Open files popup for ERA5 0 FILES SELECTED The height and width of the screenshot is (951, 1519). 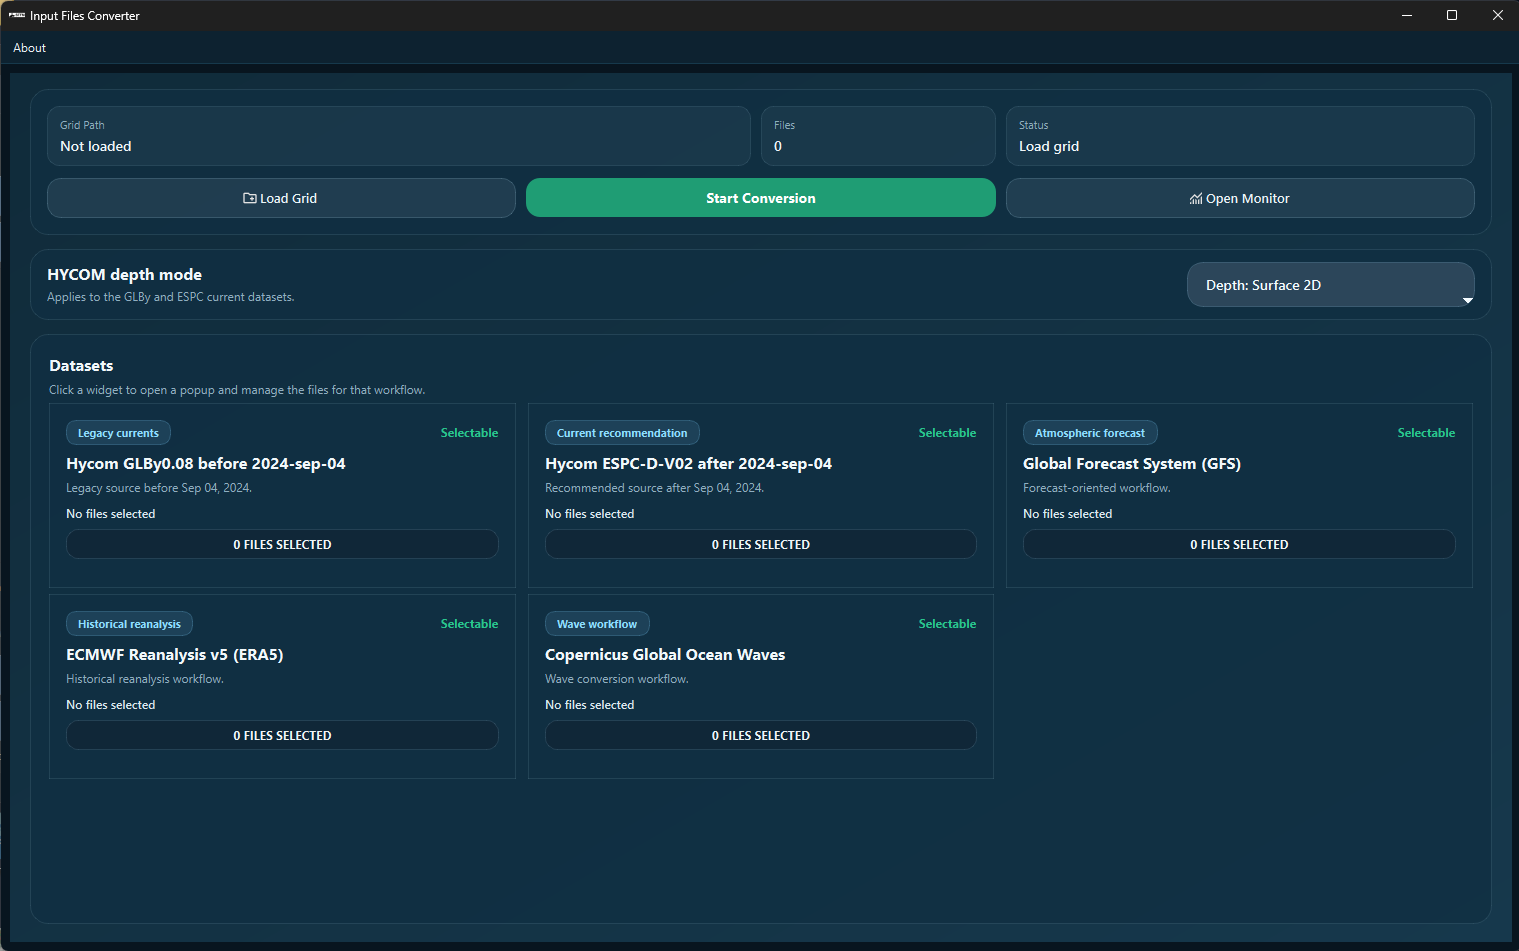[x=282, y=735]
